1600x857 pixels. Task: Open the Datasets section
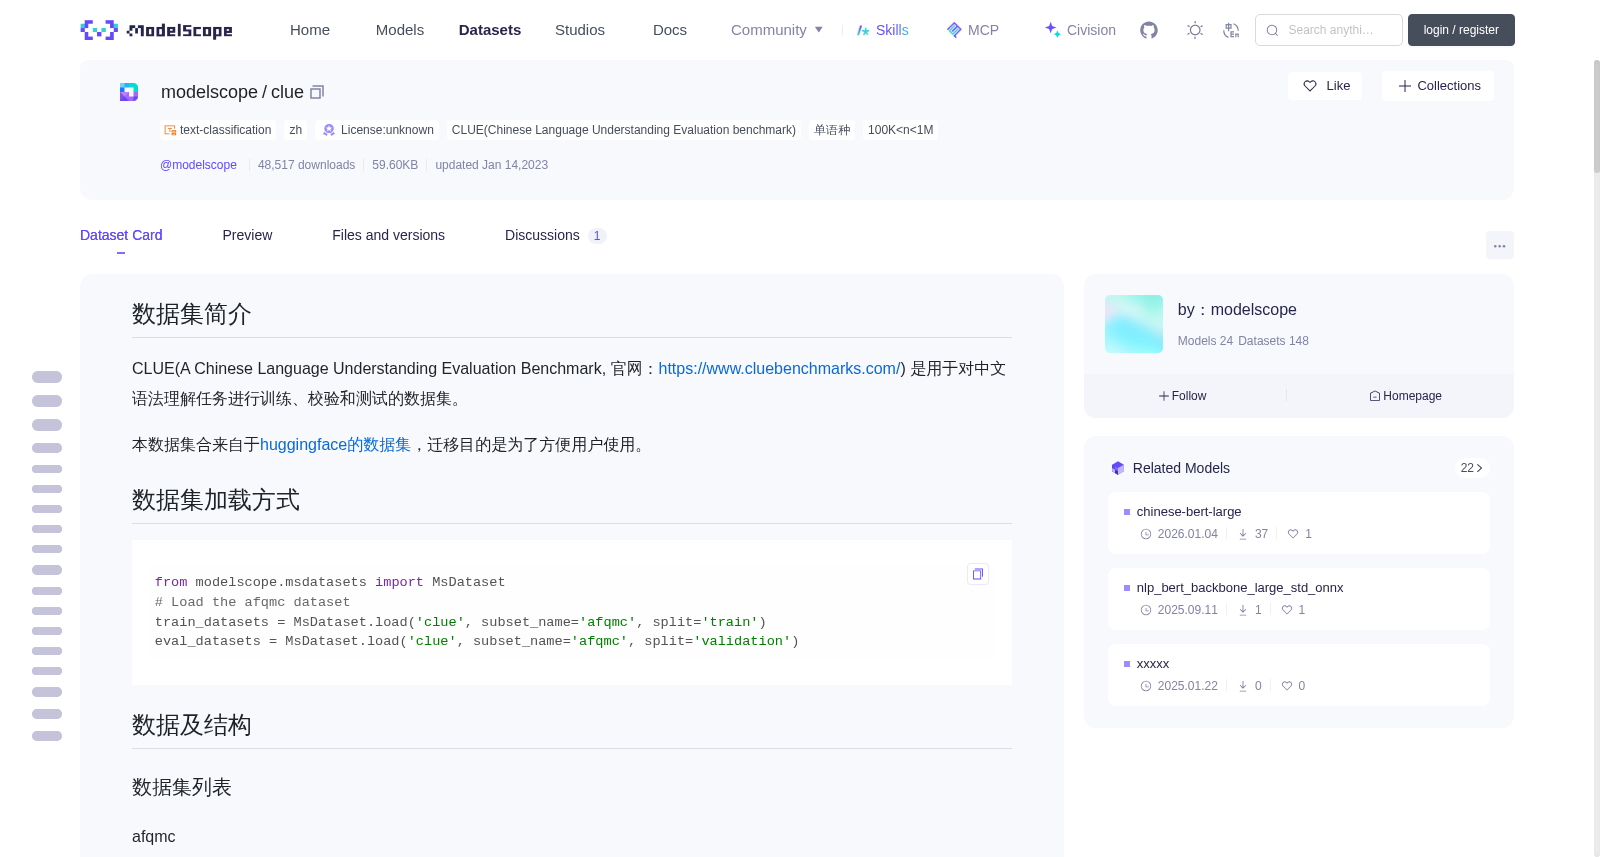490,30
